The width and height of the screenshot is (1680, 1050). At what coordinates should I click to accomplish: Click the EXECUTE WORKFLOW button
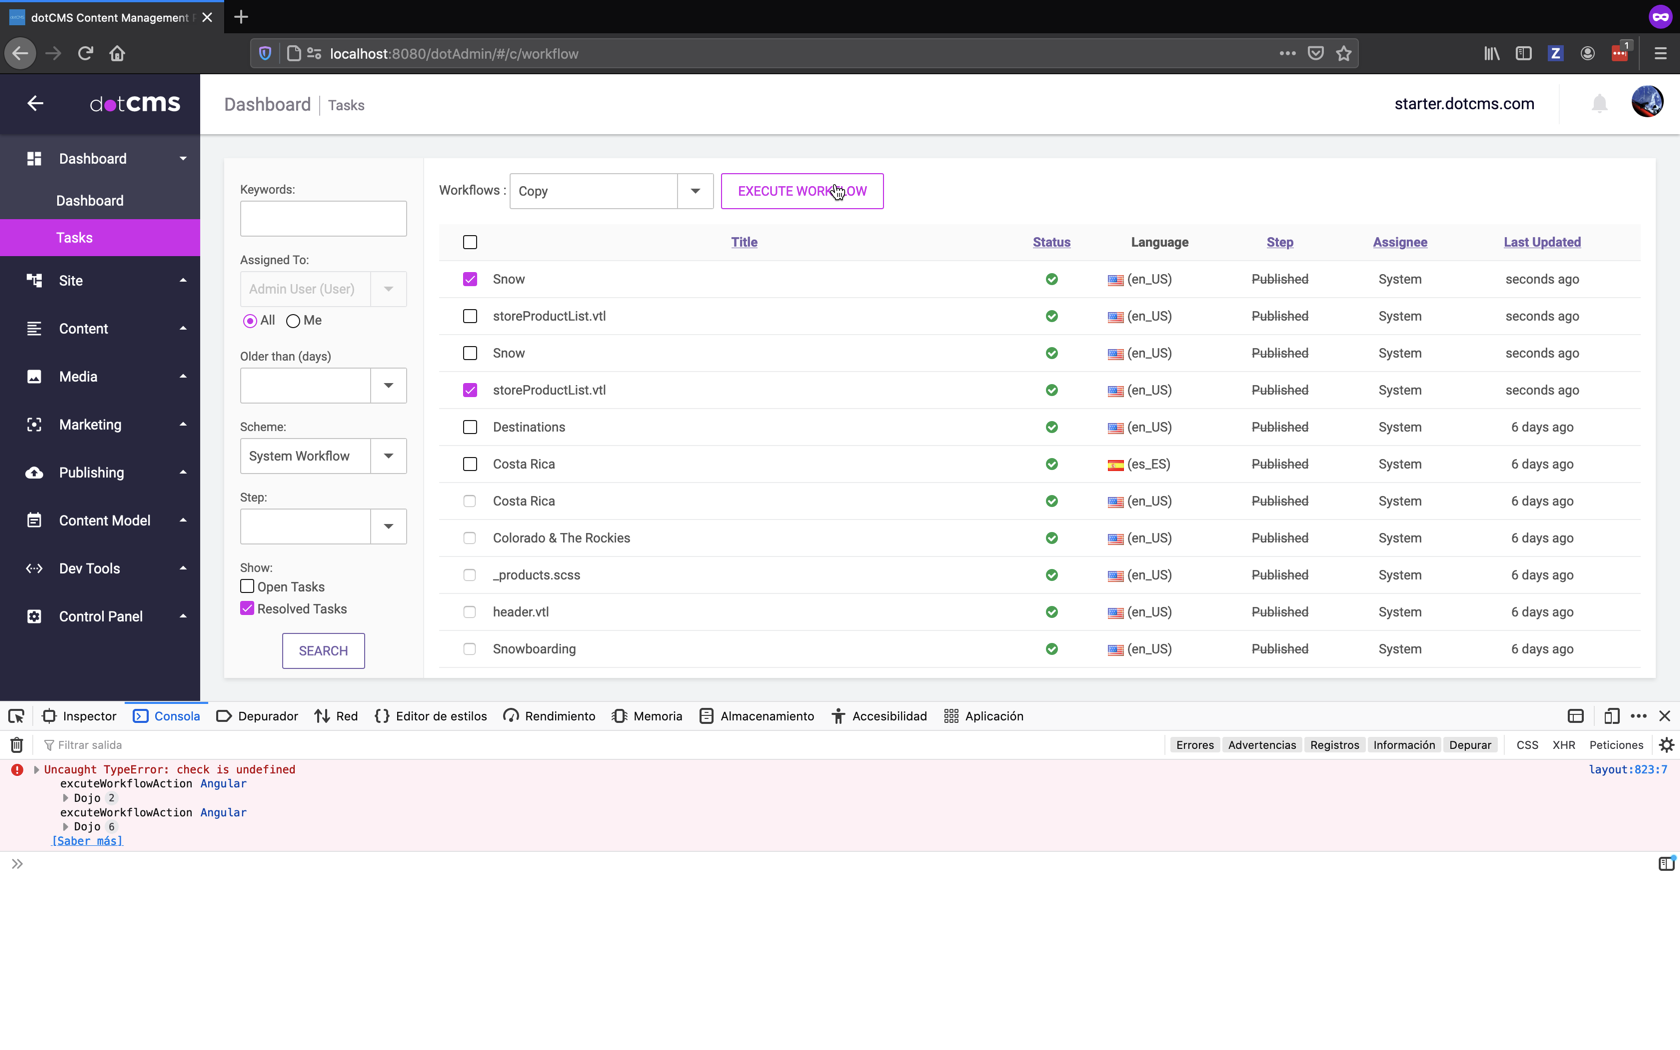[801, 191]
